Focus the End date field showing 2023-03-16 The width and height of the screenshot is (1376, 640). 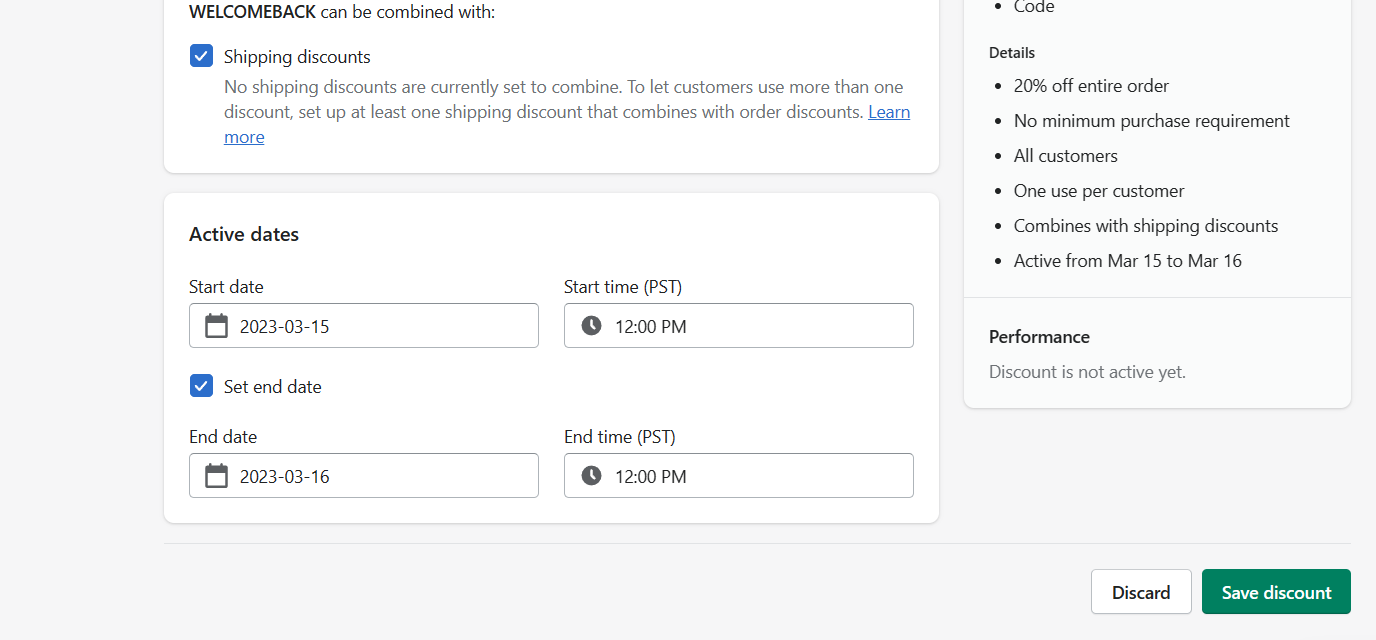[364, 476]
